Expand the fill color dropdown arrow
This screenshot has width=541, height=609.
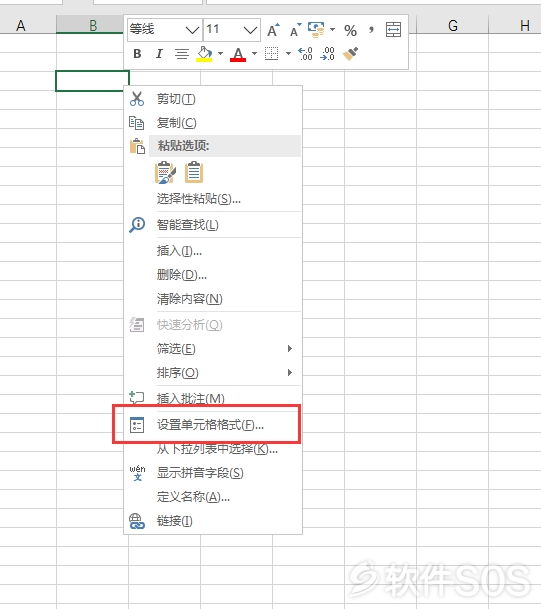pyautogui.click(x=221, y=54)
